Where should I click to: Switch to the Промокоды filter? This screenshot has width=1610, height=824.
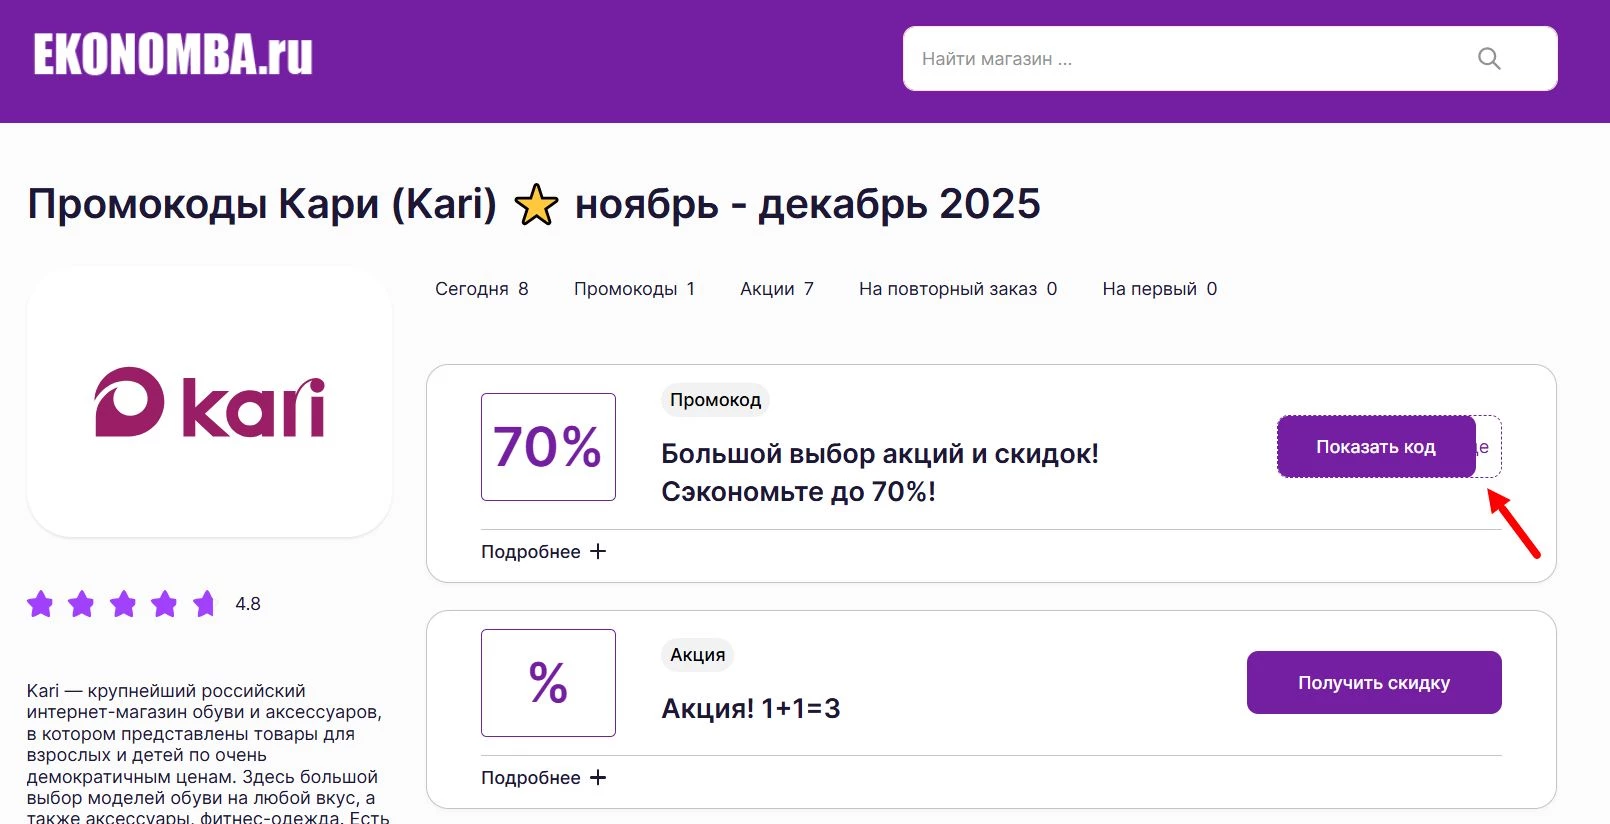634,288
